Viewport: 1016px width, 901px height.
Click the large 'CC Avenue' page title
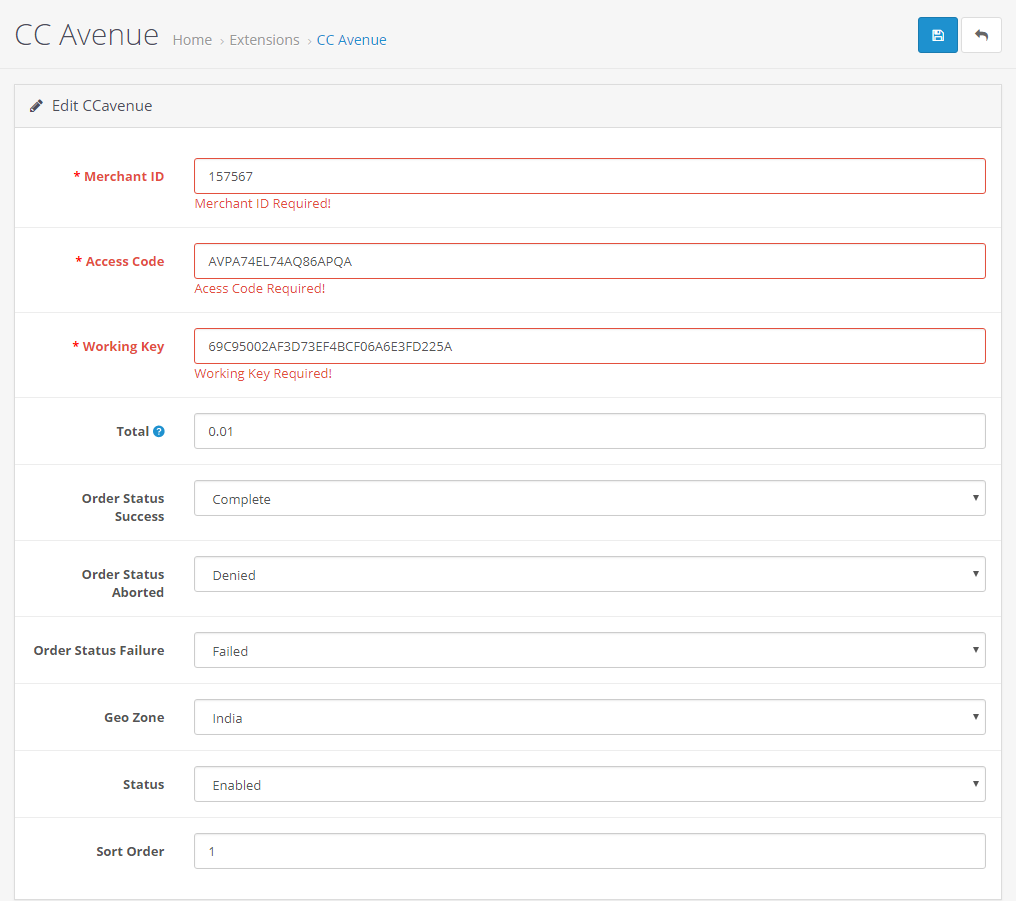(x=87, y=35)
